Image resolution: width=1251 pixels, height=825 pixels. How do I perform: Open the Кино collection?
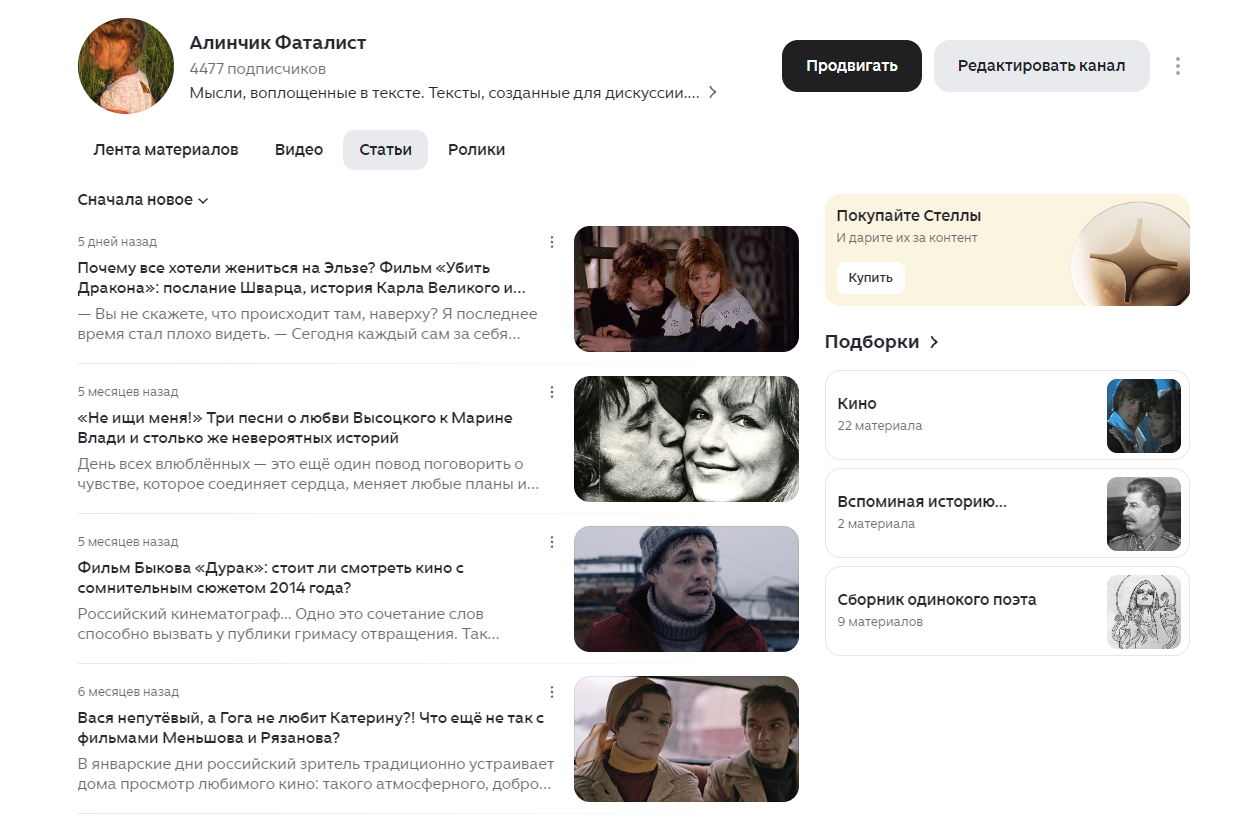1007,415
